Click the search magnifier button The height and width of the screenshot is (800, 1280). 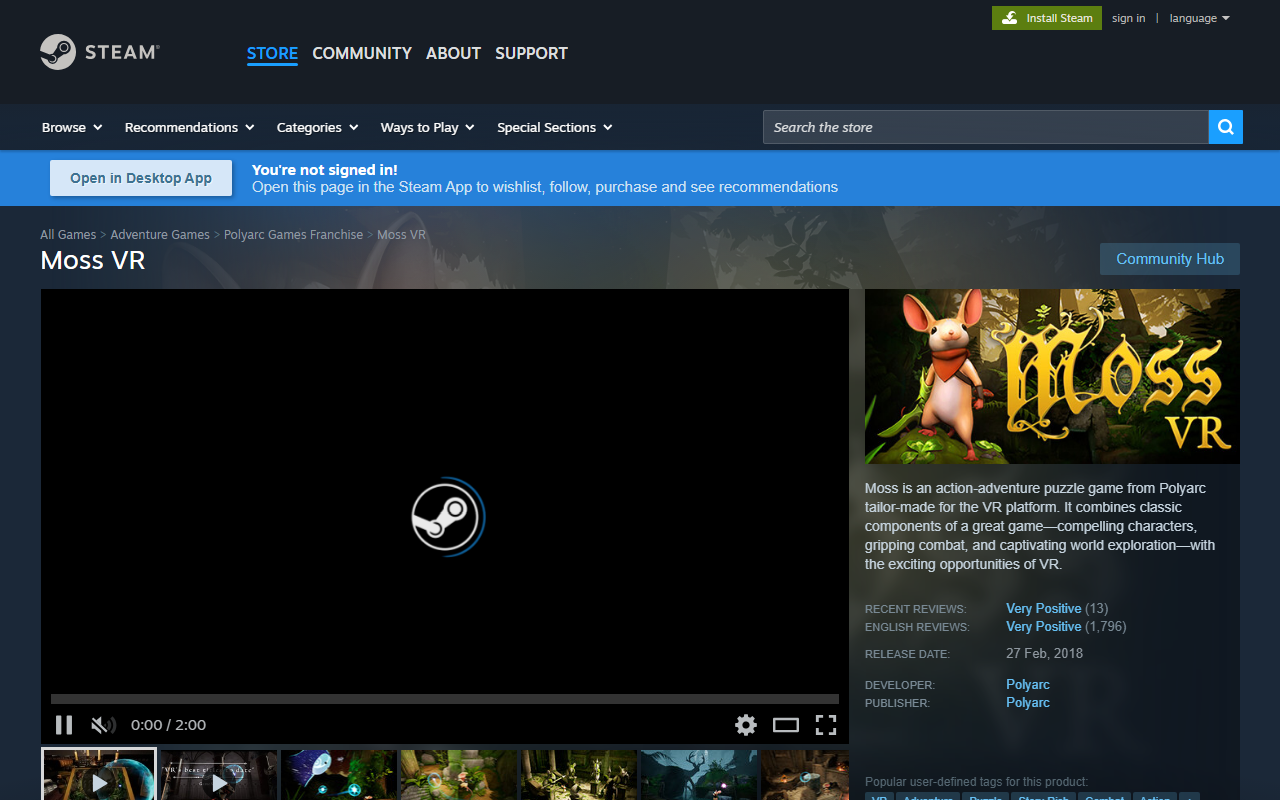coord(1226,127)
